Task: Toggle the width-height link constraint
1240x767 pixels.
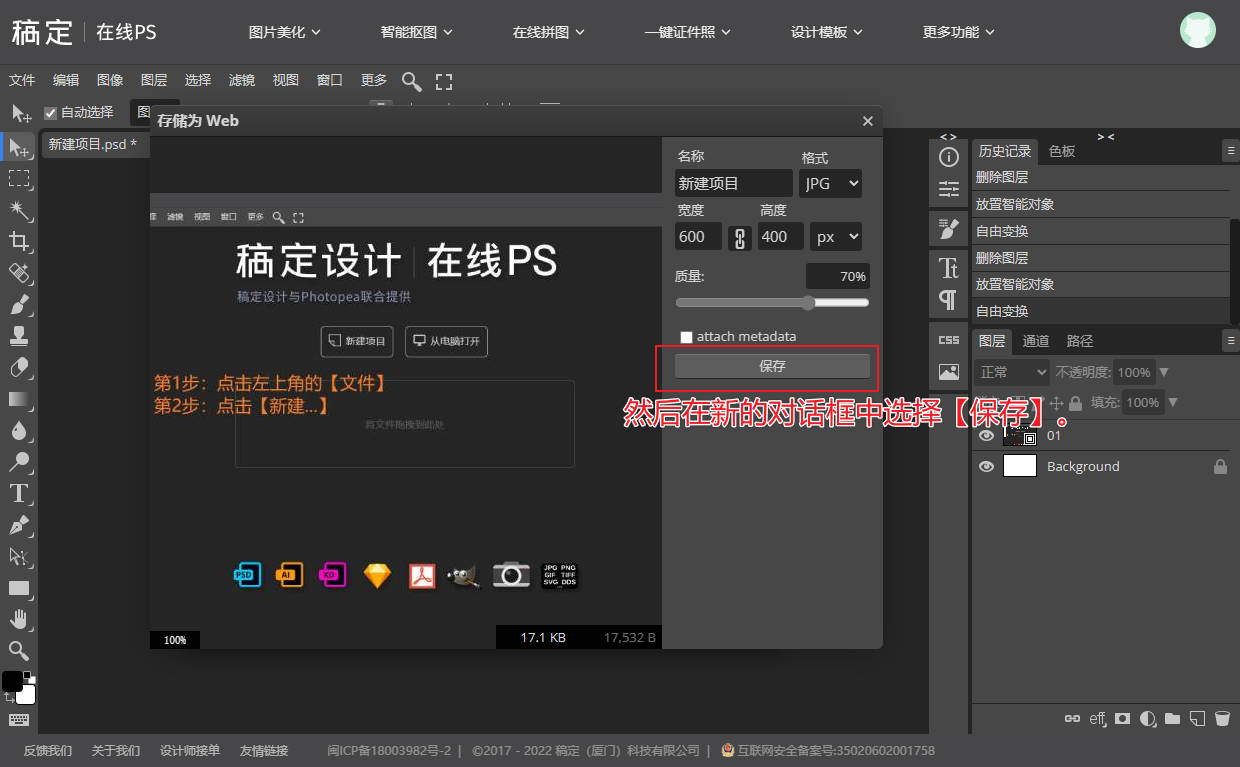Action: pos(740,237)
